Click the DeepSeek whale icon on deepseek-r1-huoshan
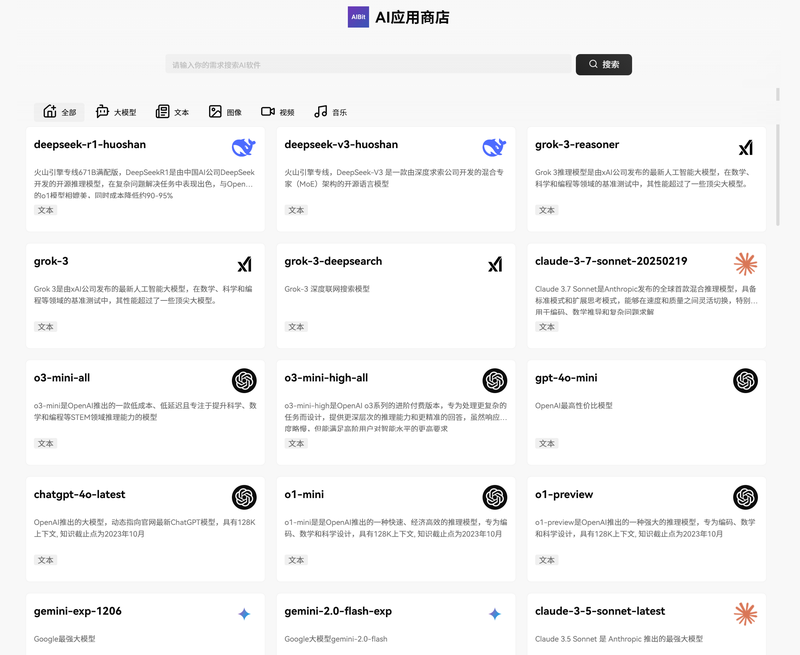This screenshot has height=655, width=800. tap(244, 147)
